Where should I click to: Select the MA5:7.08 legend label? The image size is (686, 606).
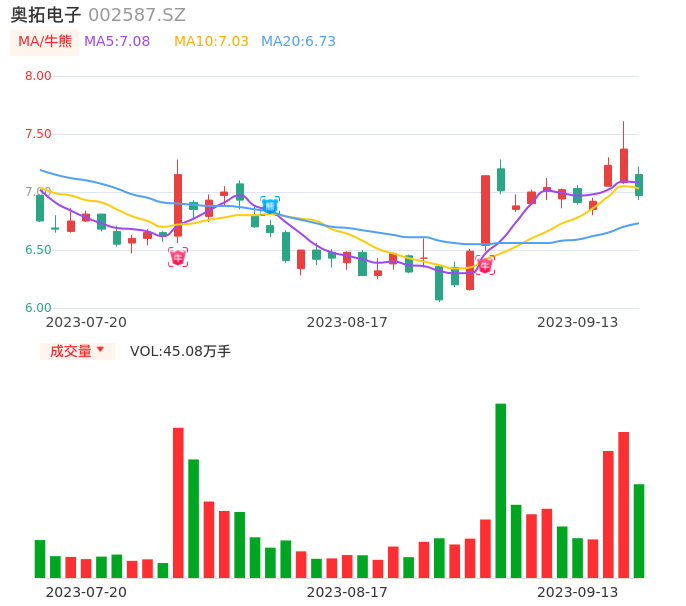117,42
